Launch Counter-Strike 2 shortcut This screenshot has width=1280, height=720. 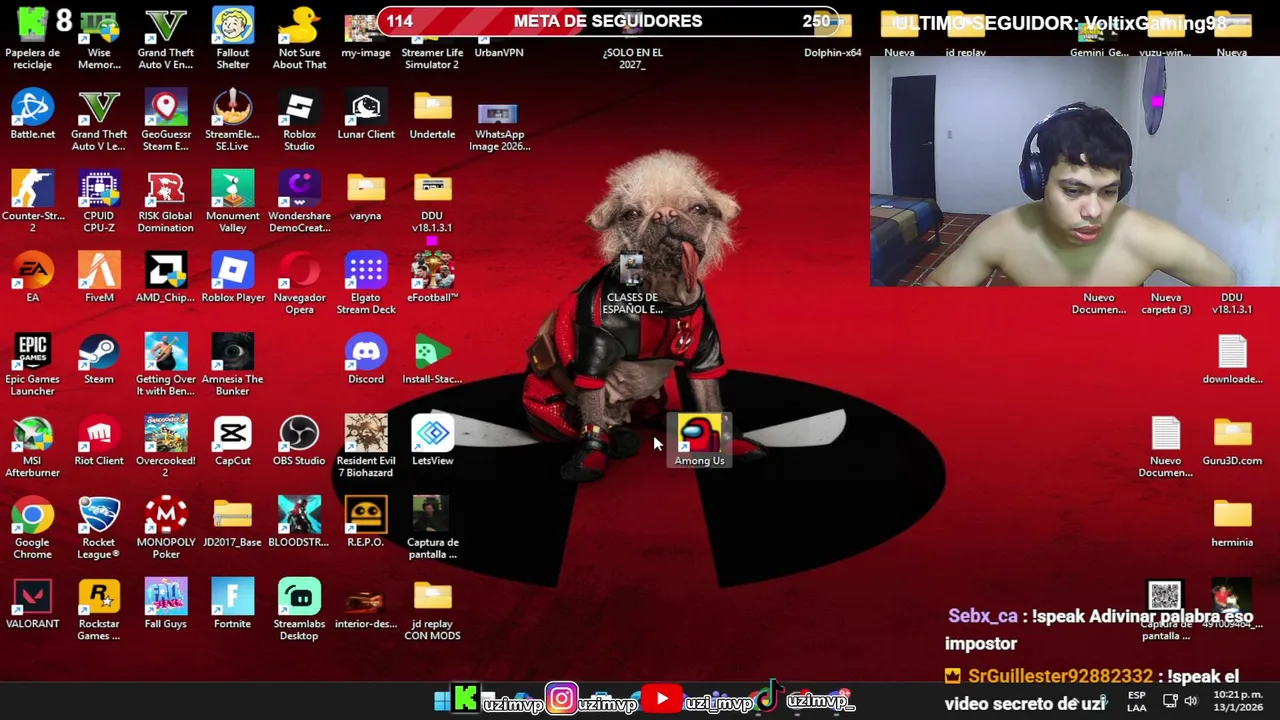[x=33, y=202]
